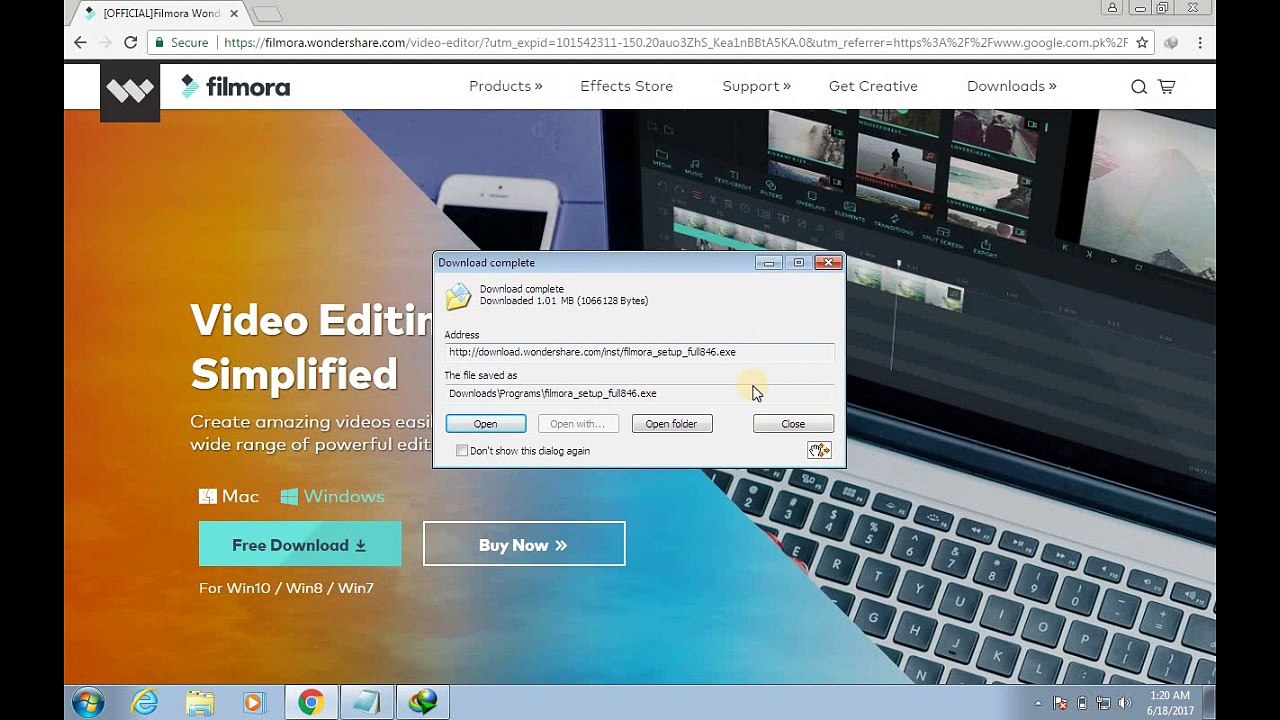
Task: Click the website search magnifier icon
Action: pos(1138,87)
